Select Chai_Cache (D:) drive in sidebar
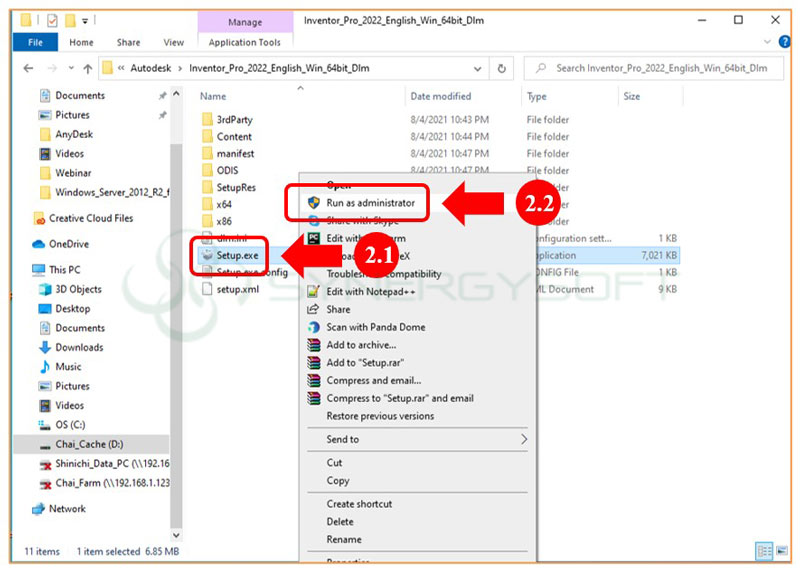 tap(88, 444)
